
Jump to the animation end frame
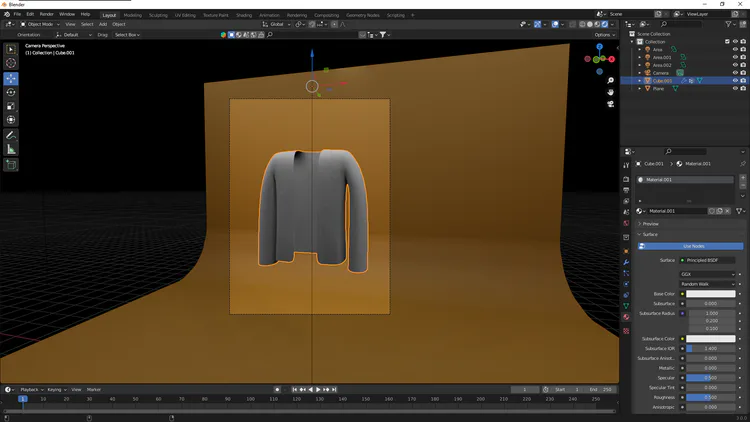click(334, 389)
